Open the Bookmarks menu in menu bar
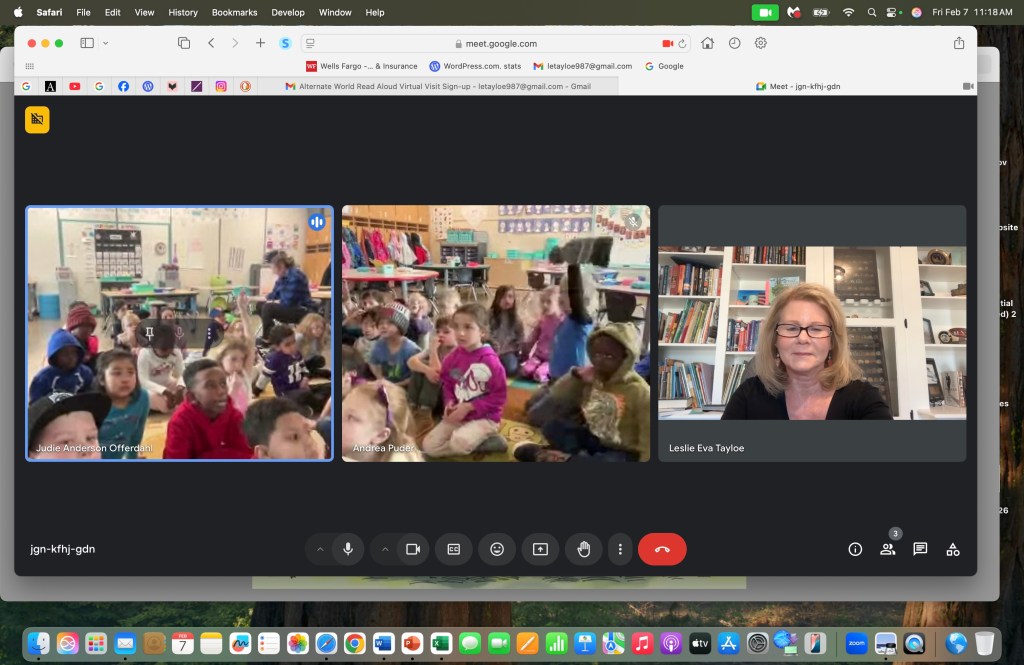Image resolution: width=1024 pixels, height=665 pixels. (234, 12)
